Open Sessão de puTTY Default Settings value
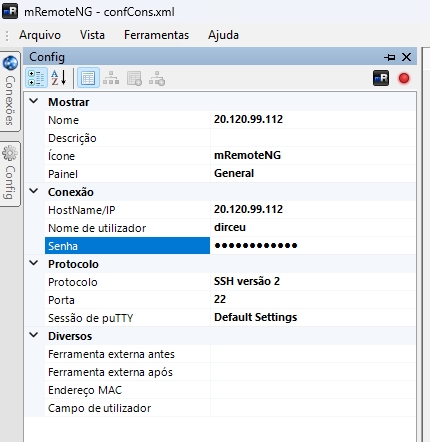 coord(313,318)
